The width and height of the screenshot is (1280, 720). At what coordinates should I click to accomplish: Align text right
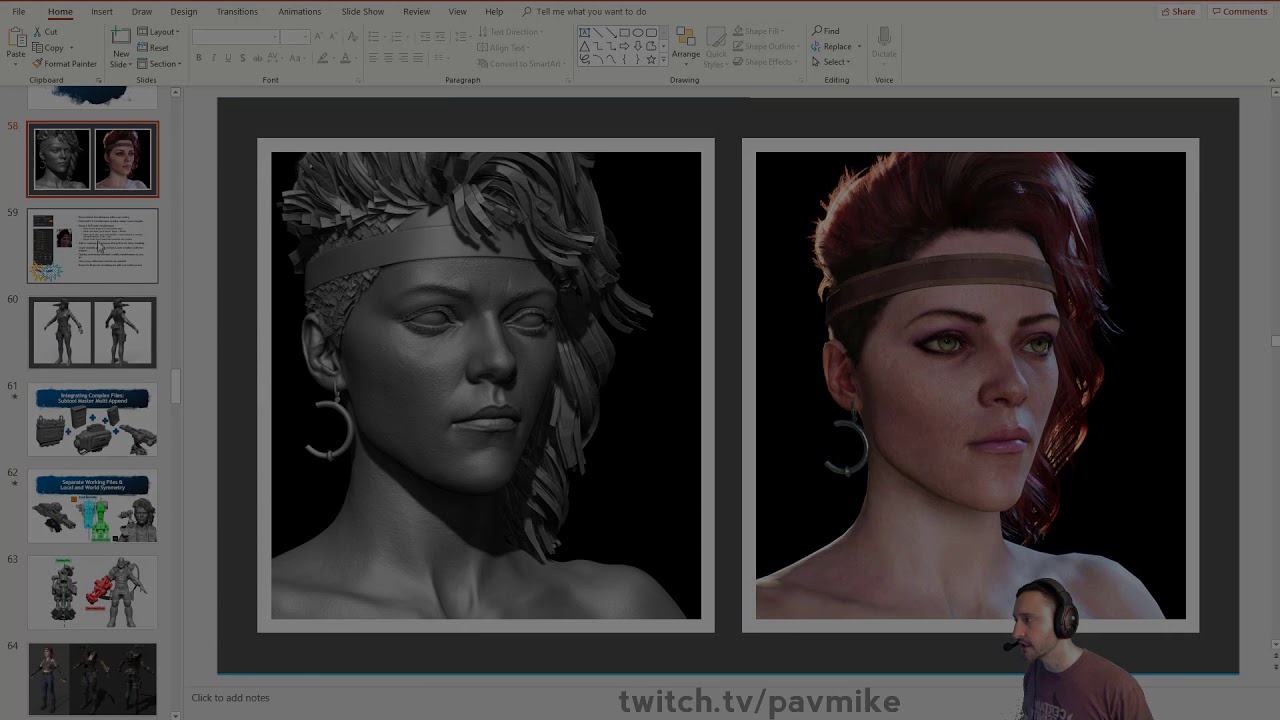tap(403, 58)
